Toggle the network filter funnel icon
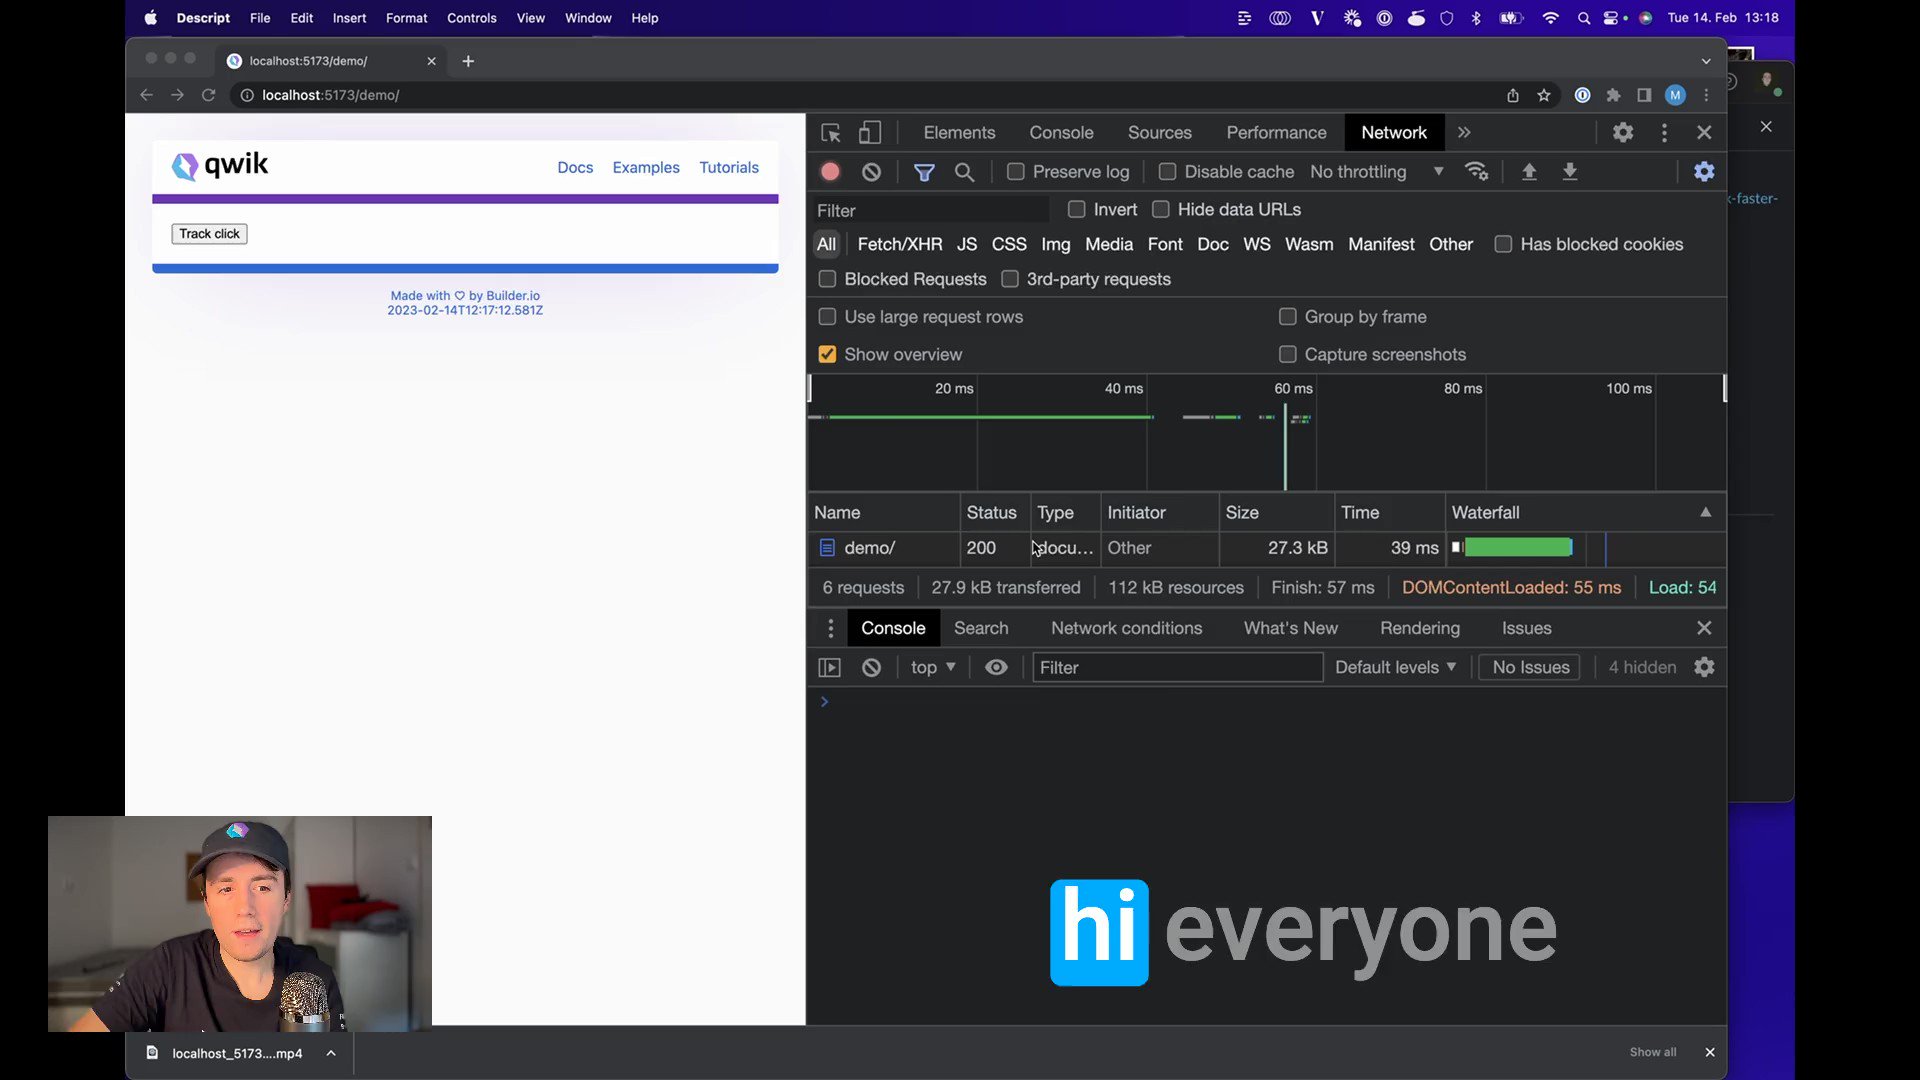Image resolution: width=1920 pixels, height=1080 pixels. click(x=924, y=172)
